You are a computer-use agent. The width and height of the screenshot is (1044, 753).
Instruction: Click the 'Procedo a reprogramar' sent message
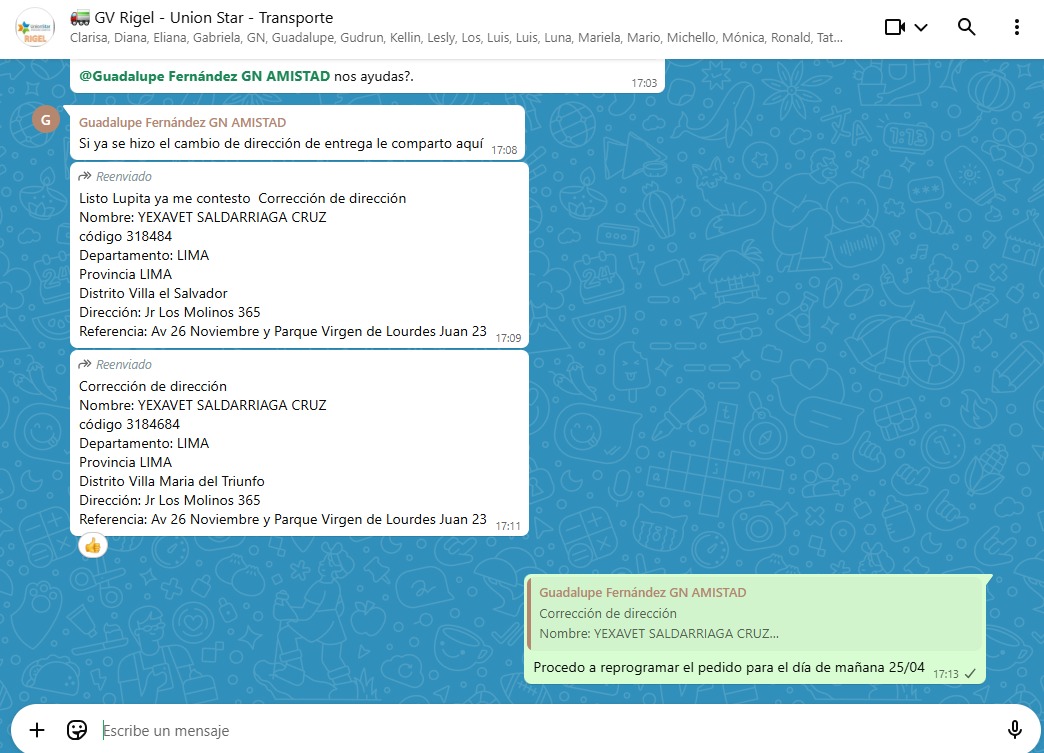click(x=729, y=667)
